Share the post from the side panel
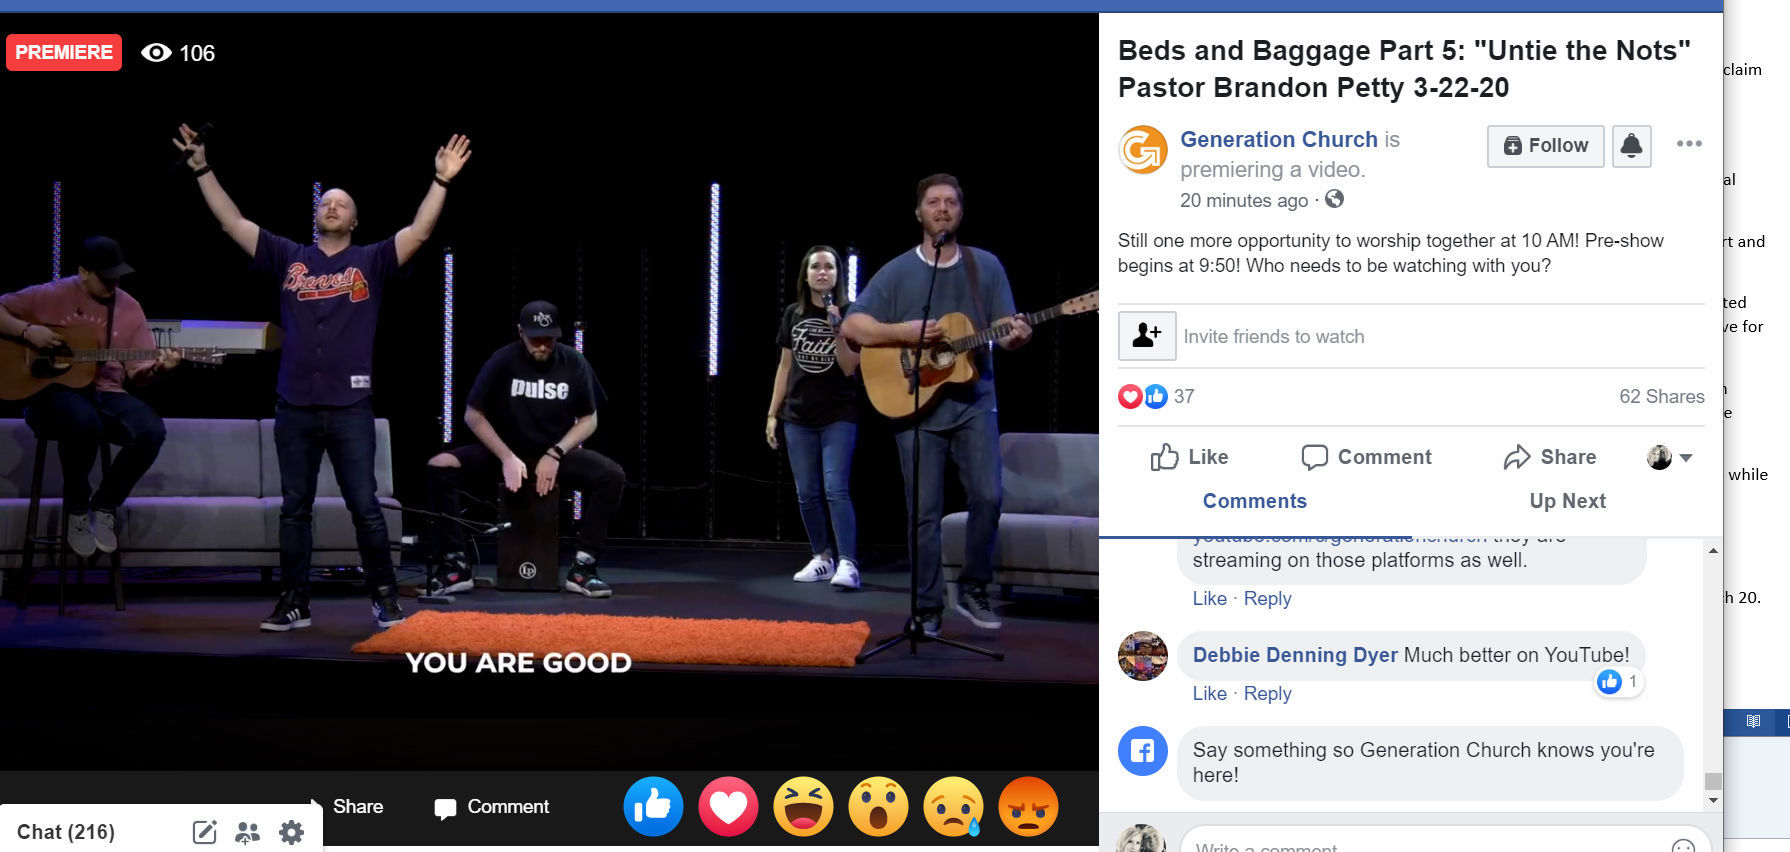1790x852 pixels. pyautogui.click(x=1549, y=457)
